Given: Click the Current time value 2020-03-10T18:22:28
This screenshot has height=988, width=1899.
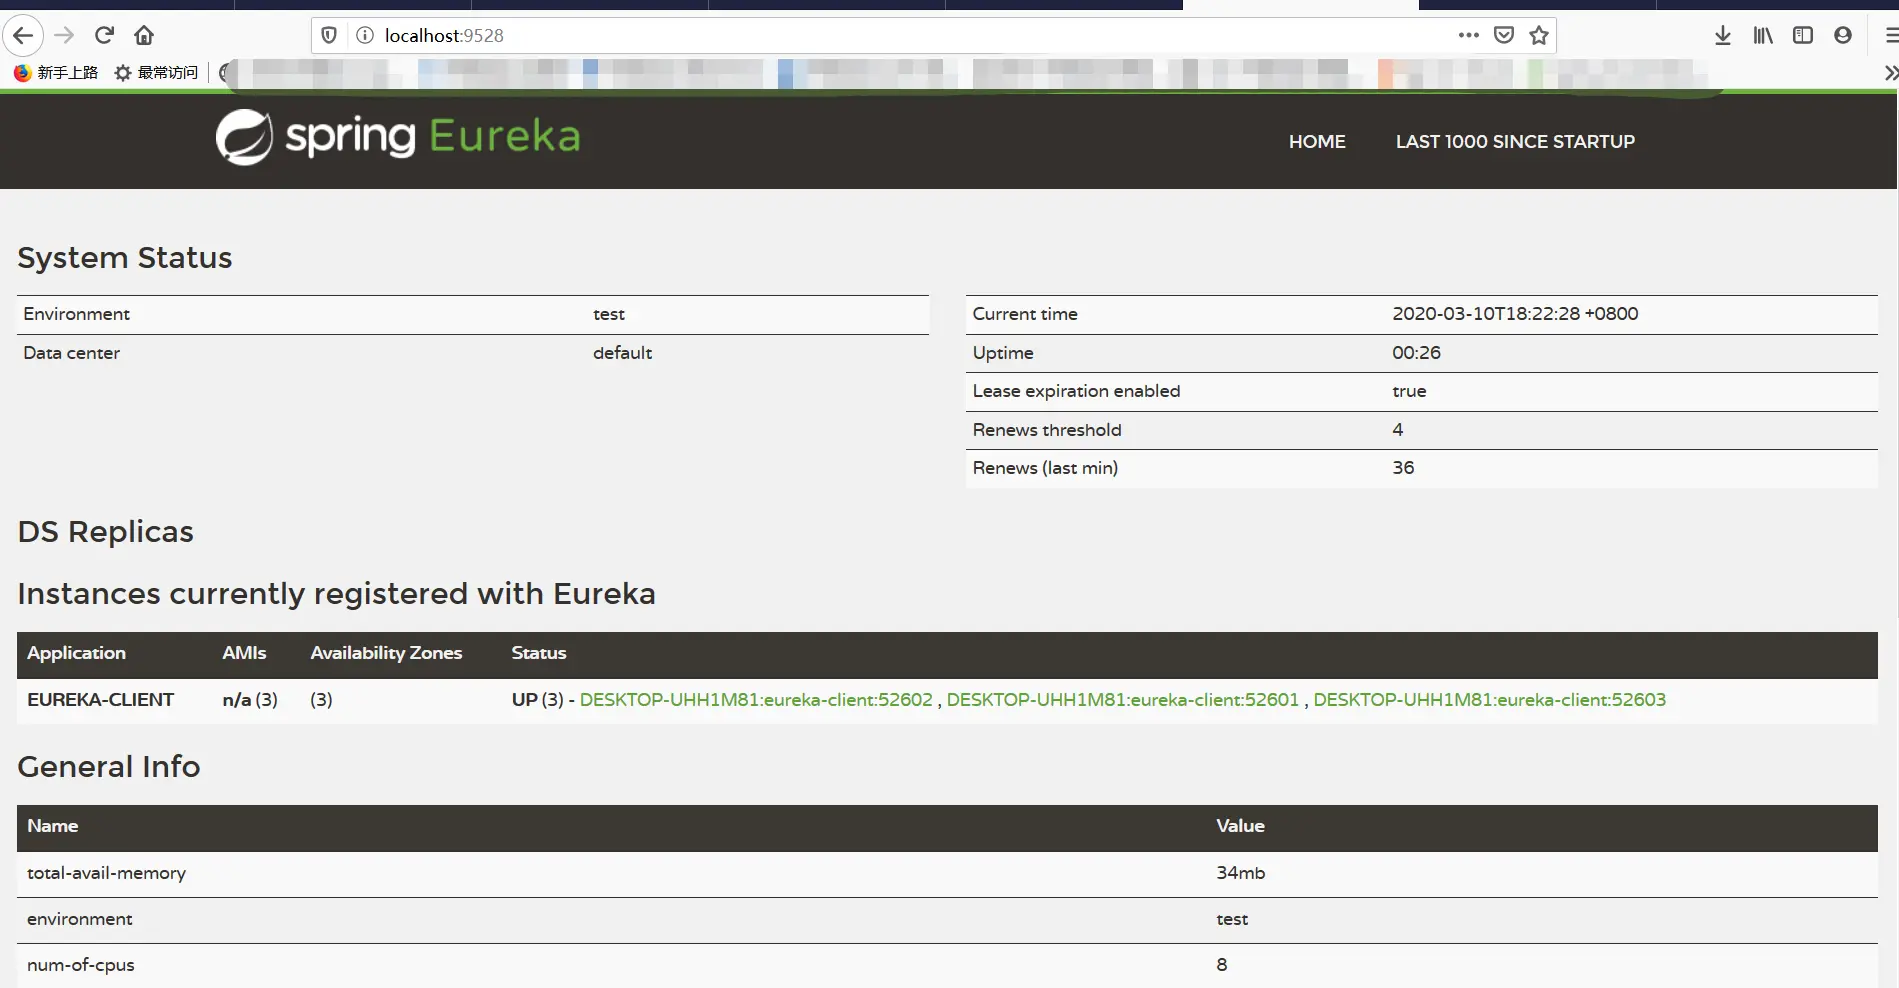Looking at the screenshot, I should 1515,314.
